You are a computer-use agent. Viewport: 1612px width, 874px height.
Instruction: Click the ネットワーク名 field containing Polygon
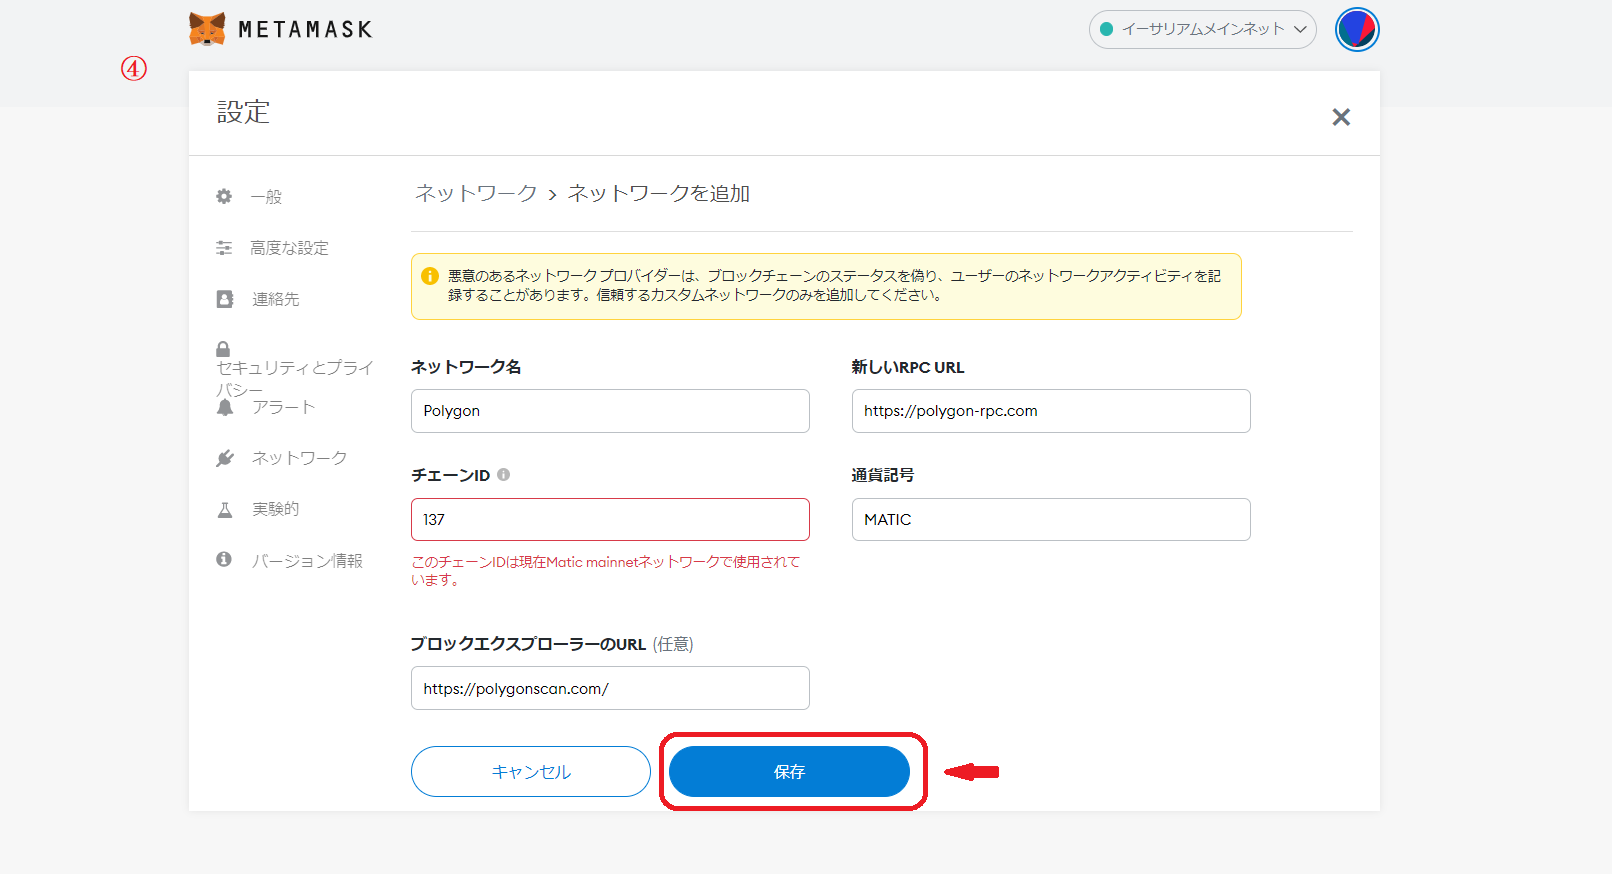pos(610,411)
